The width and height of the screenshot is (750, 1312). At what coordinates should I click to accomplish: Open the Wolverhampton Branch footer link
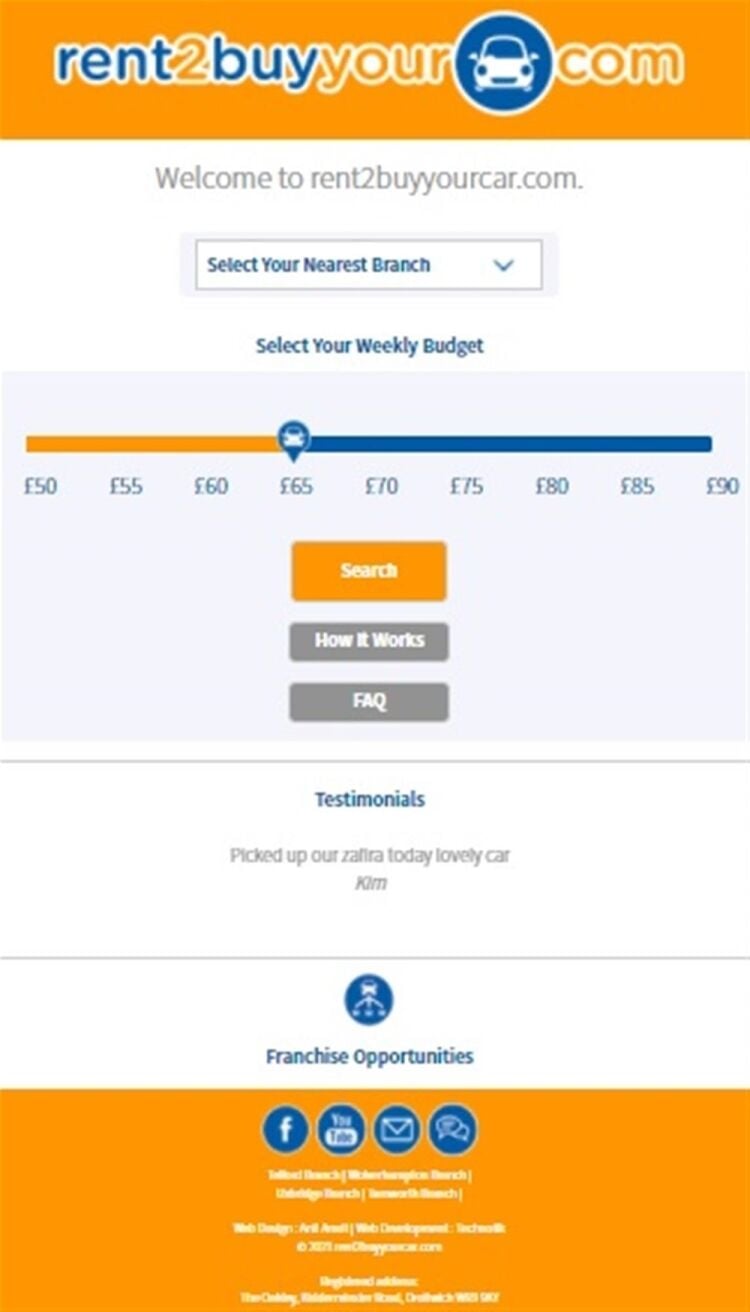coord(408,1176)
